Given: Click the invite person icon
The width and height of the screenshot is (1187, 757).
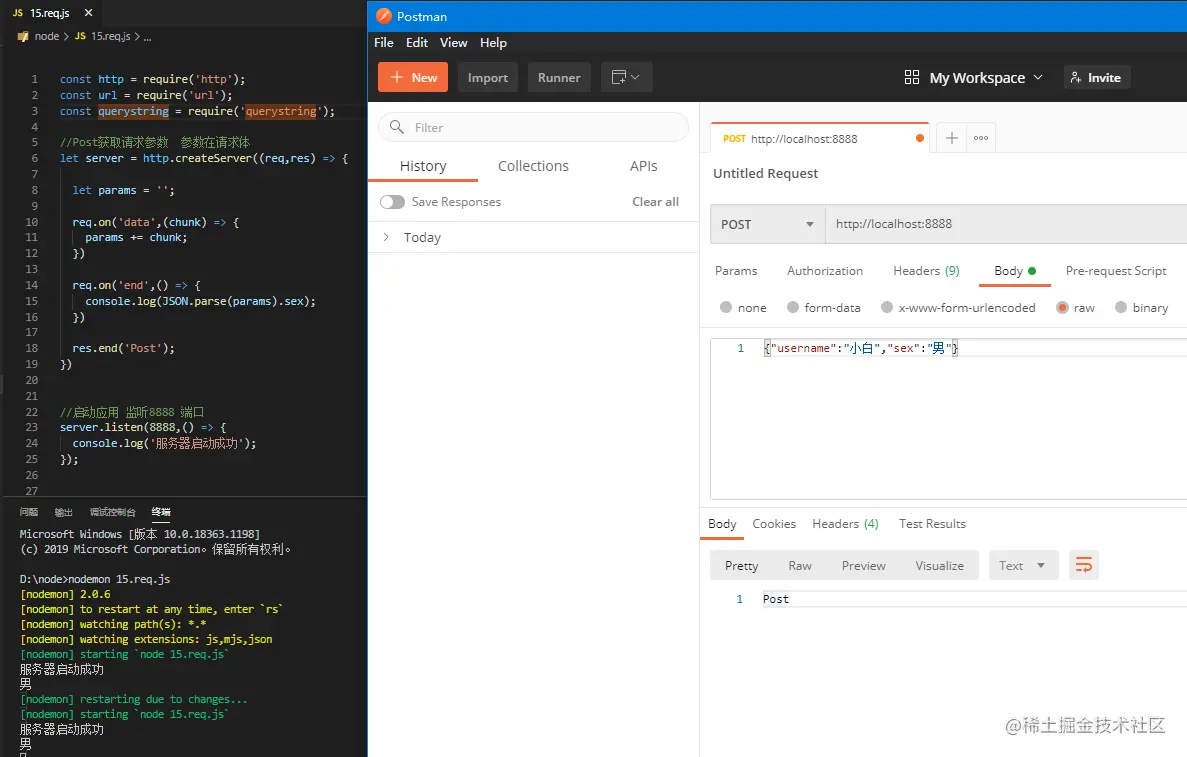Looking at the screenshot, I should click(1076, 77).
